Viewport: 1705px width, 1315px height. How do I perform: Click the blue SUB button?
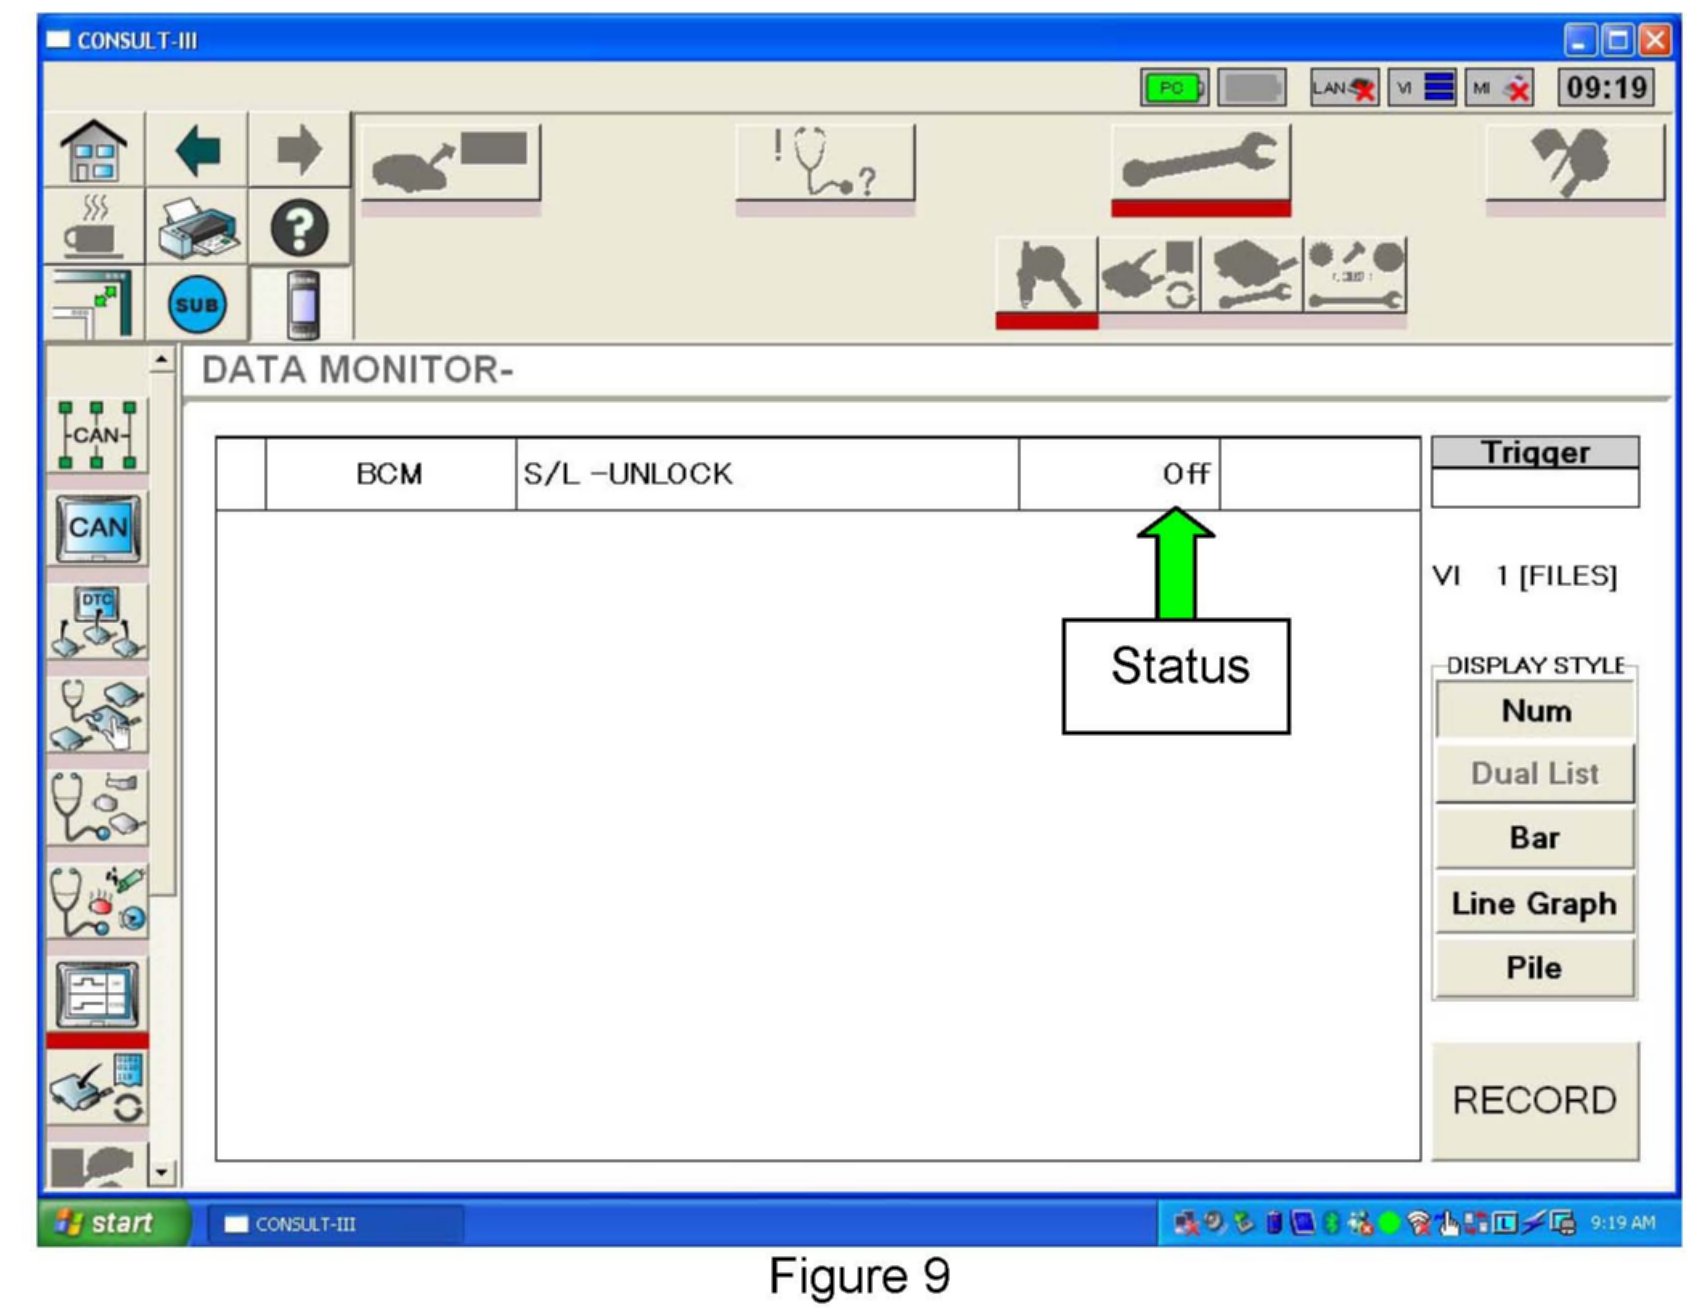tap(197, 304)
